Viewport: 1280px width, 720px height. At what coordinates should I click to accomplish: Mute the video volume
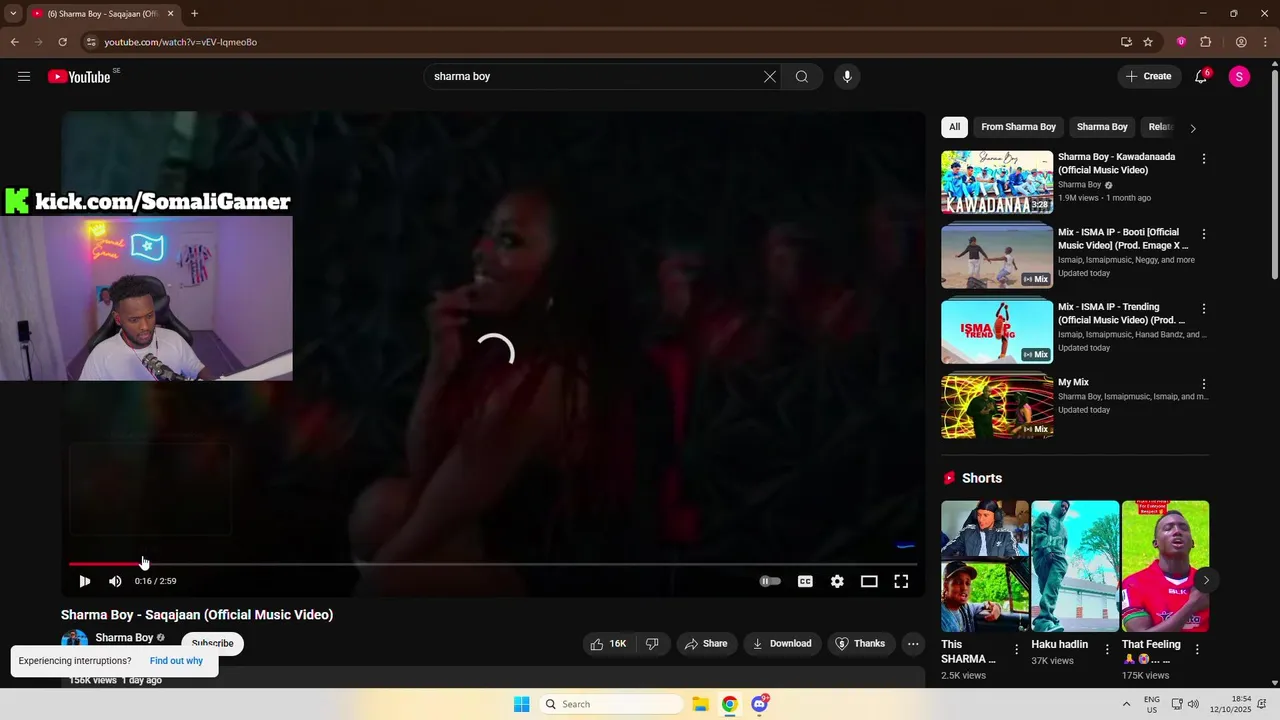(115, 581)
